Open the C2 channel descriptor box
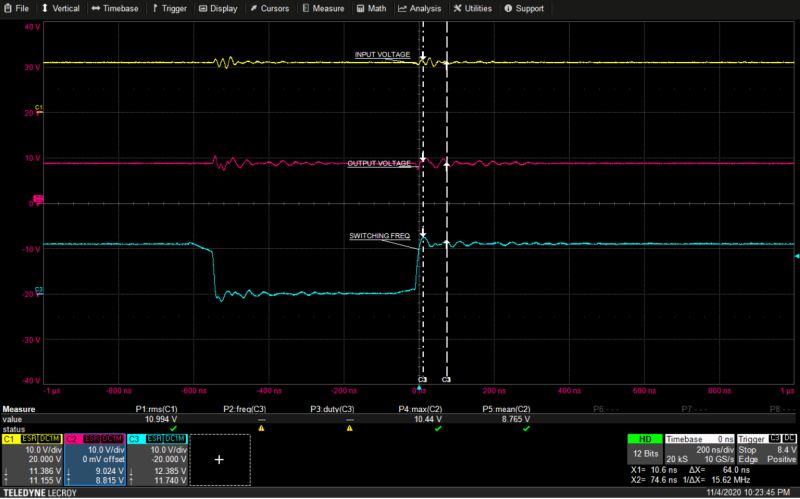This screenshot has height=499, width=800. click(x=95, y=460)
